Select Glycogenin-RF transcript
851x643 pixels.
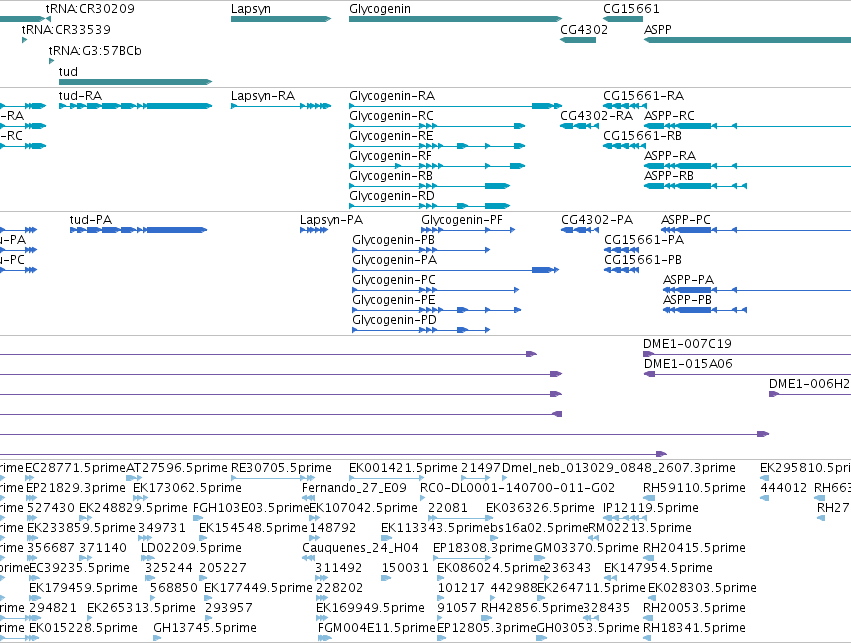point(437,166)
